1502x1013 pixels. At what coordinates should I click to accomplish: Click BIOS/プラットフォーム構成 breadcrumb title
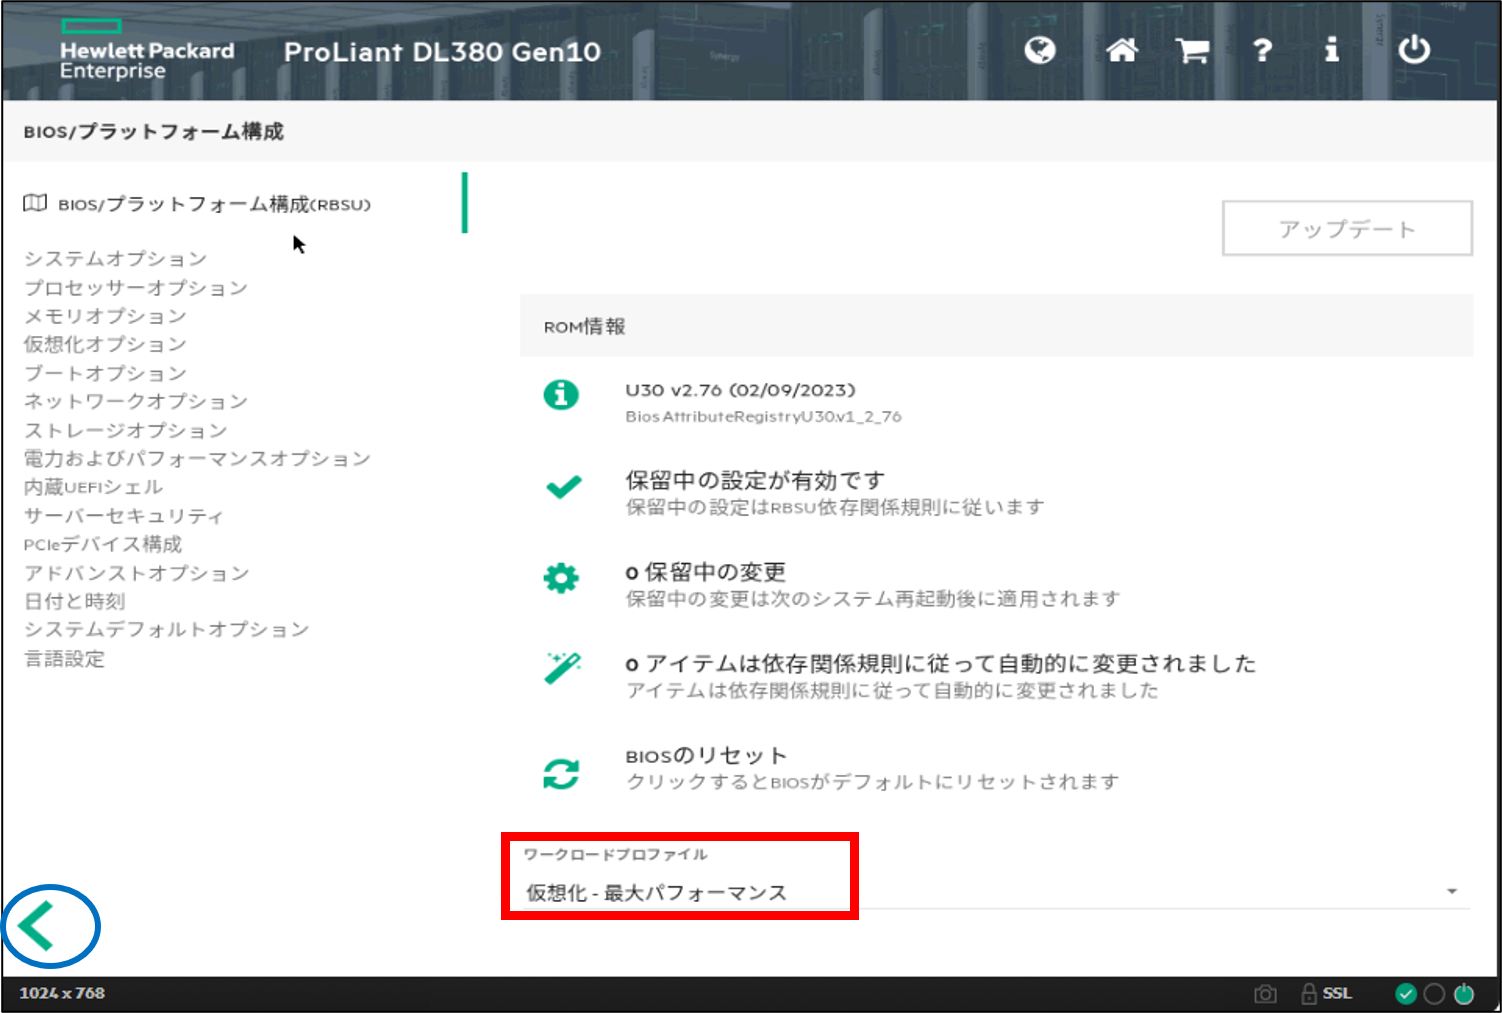pos(154,132)
